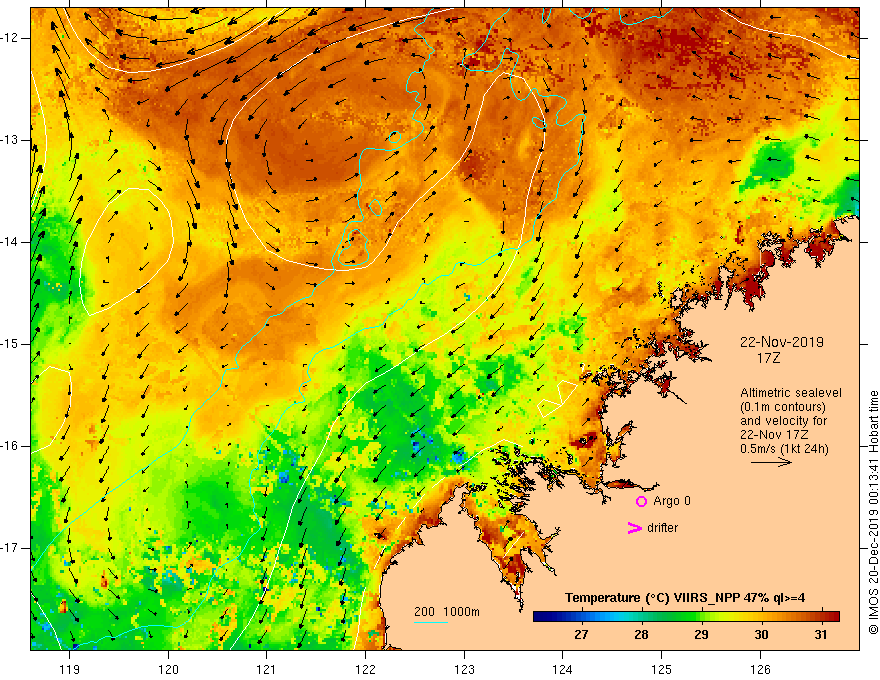The height and width of the screenshot is (680, 880).
Task: Click the colorbar tick label 28
Action: coord(641,635)
